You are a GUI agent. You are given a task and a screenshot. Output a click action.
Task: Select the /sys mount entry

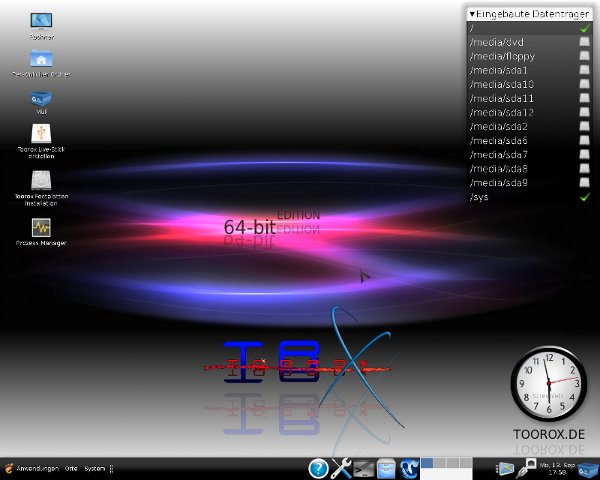pos(479,197)
